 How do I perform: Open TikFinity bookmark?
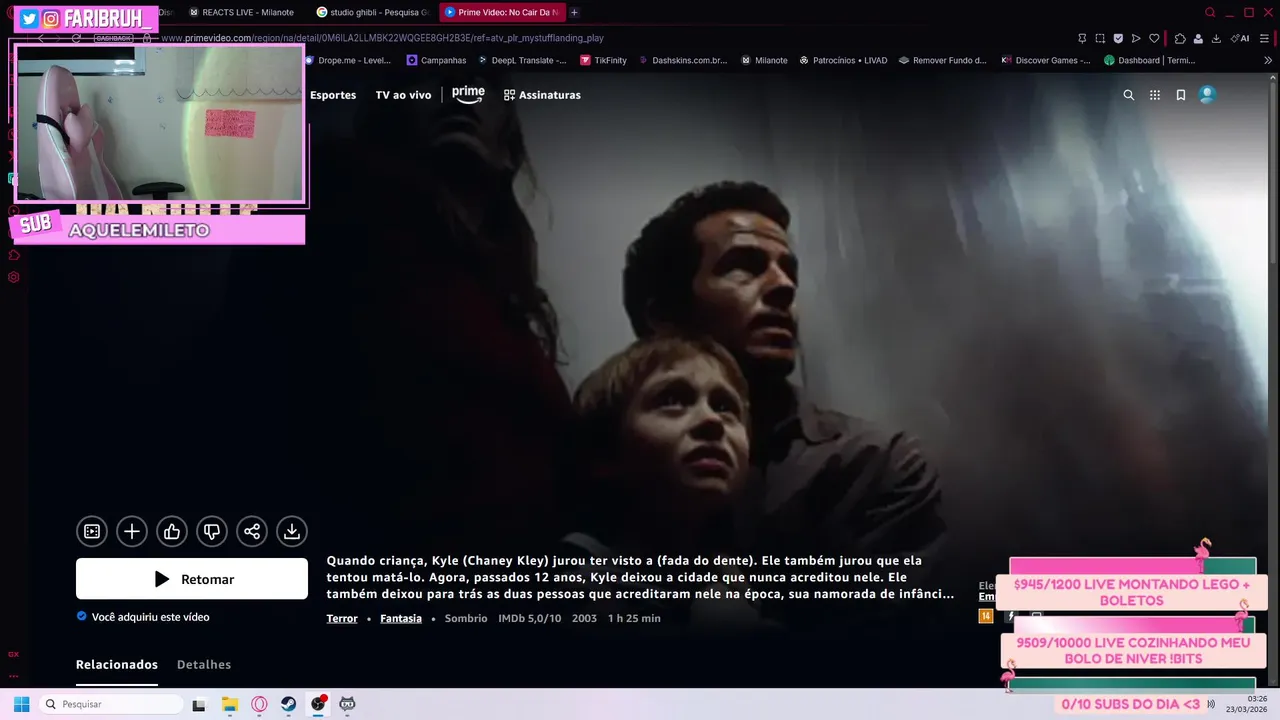point(603,60)
